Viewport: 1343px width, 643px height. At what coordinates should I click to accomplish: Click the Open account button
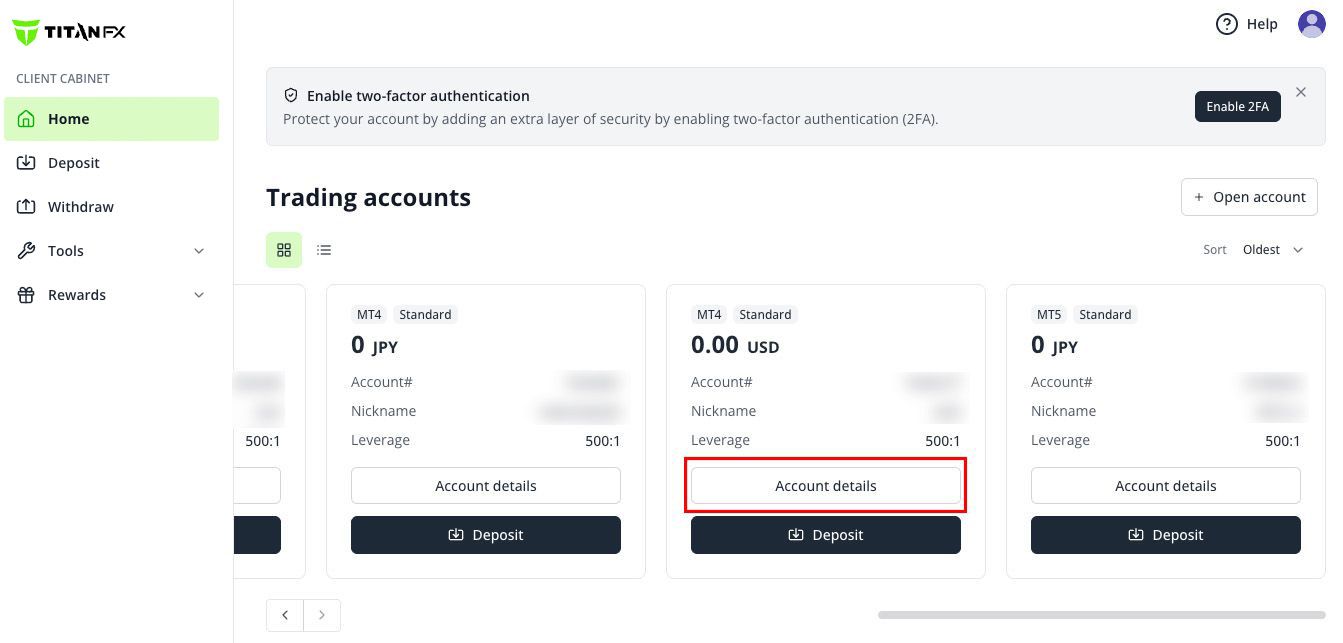[x=1249, y=197]
